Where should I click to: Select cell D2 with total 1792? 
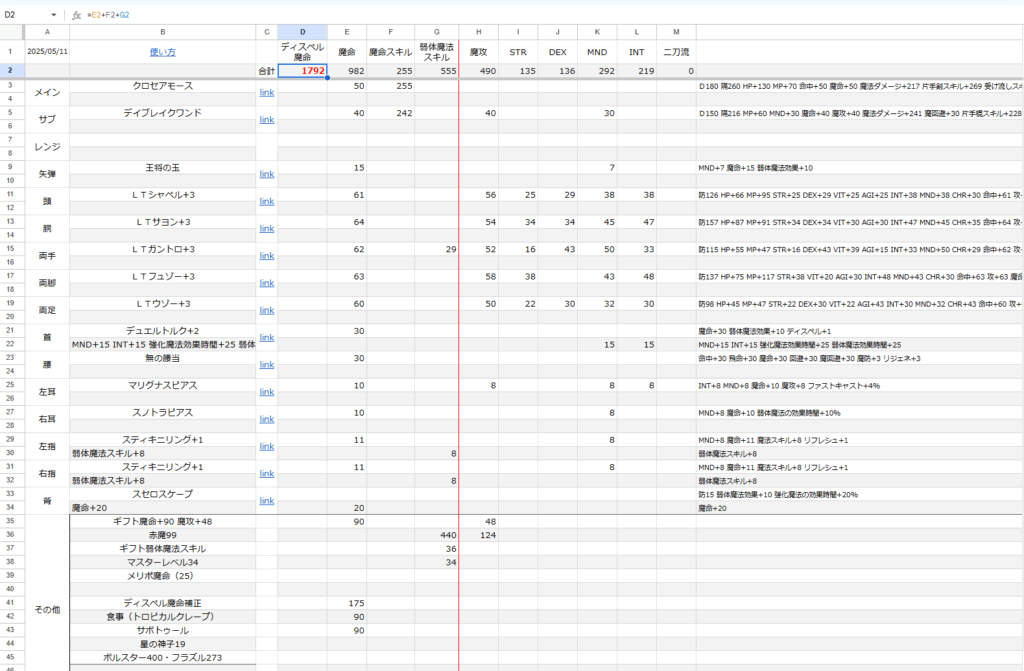tap(302, 71)
